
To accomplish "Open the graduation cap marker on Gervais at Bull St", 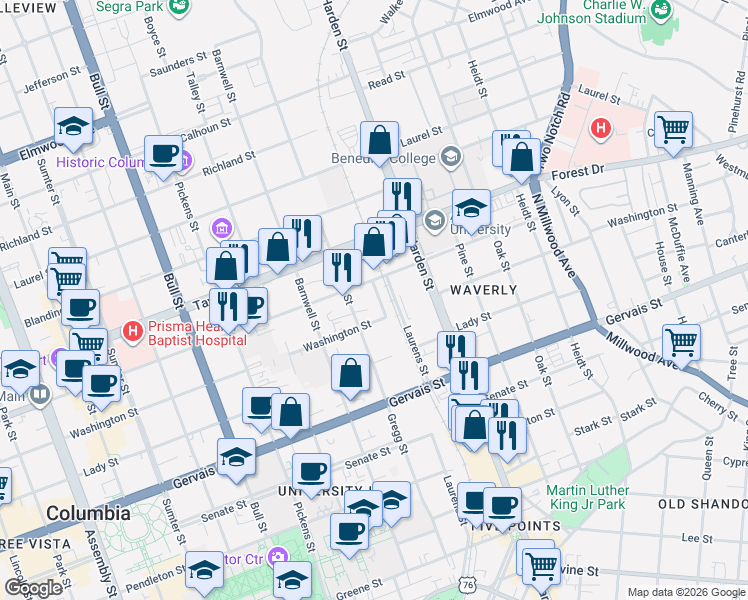I will pos(236,457).
